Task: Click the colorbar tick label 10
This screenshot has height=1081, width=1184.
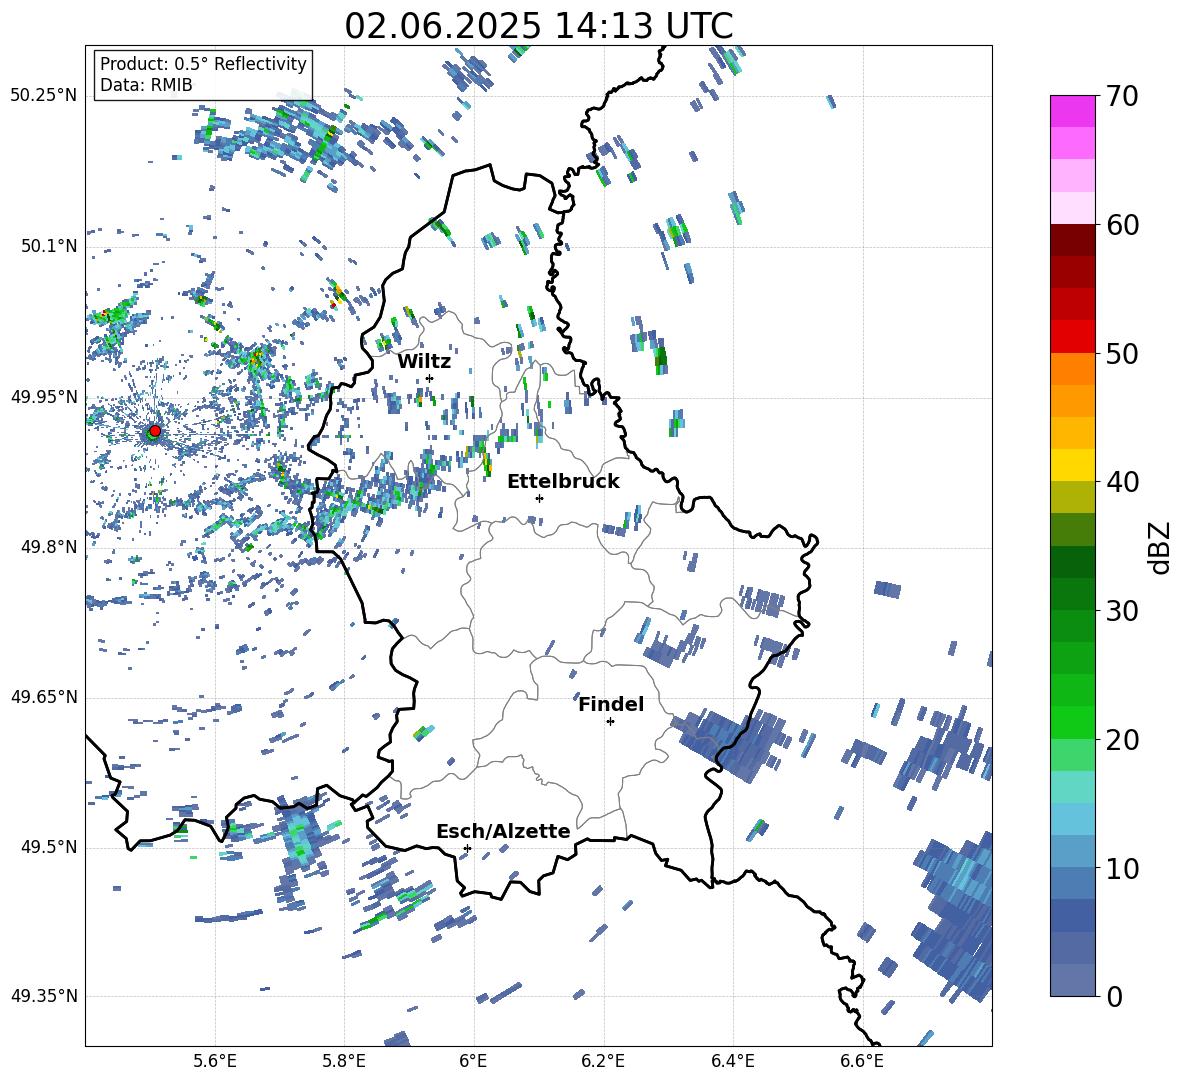Action: [1121, 868]
